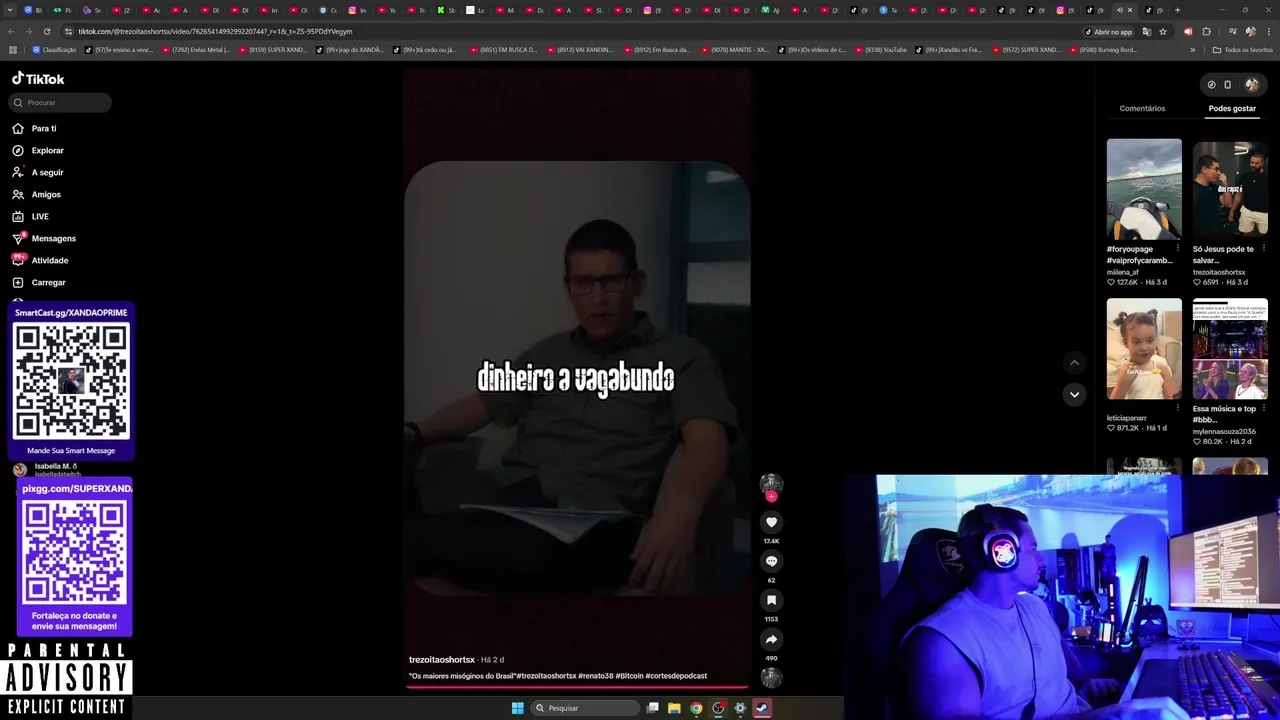Viewport: 1280px width, 720px height.
Task: Open mylennasouza2036 profile link
Action: click(1224, 431)
